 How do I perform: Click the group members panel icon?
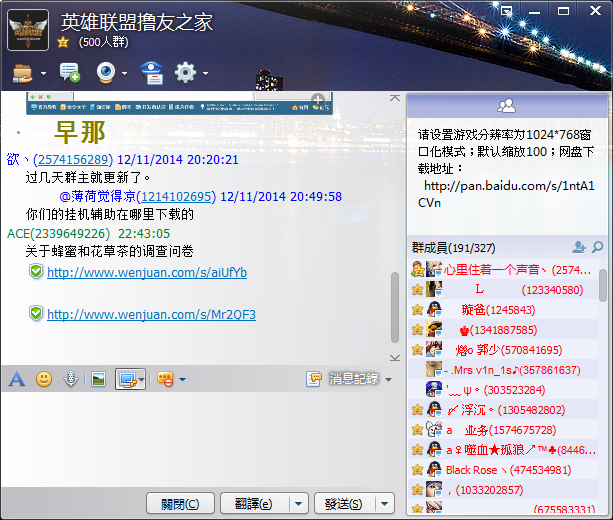click(x=506, y=106)
